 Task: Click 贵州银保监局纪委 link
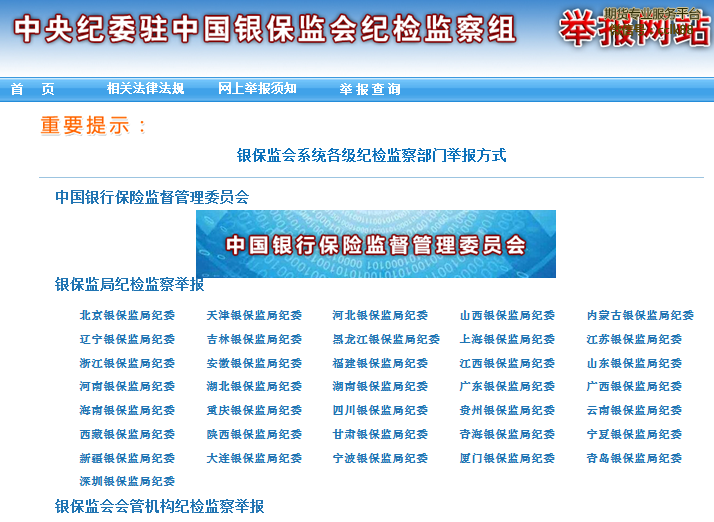[507, 410]
